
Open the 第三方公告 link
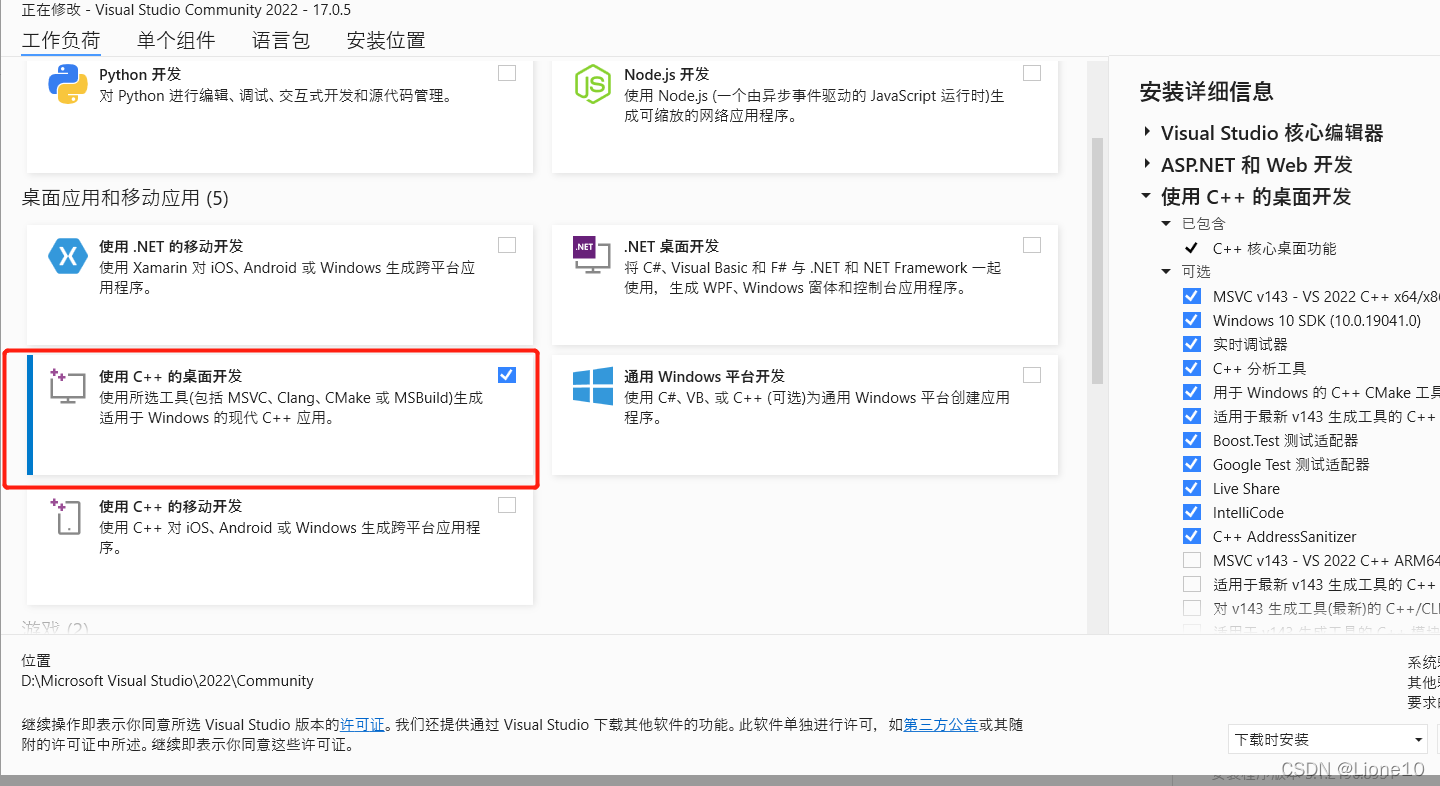coord(941,725)
